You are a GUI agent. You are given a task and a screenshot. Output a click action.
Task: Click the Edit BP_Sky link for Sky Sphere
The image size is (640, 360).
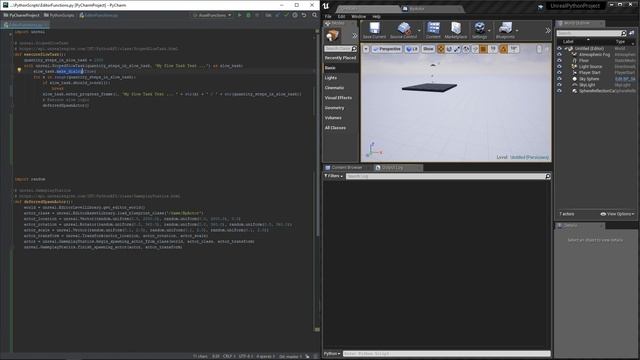(x=625, y=79)
